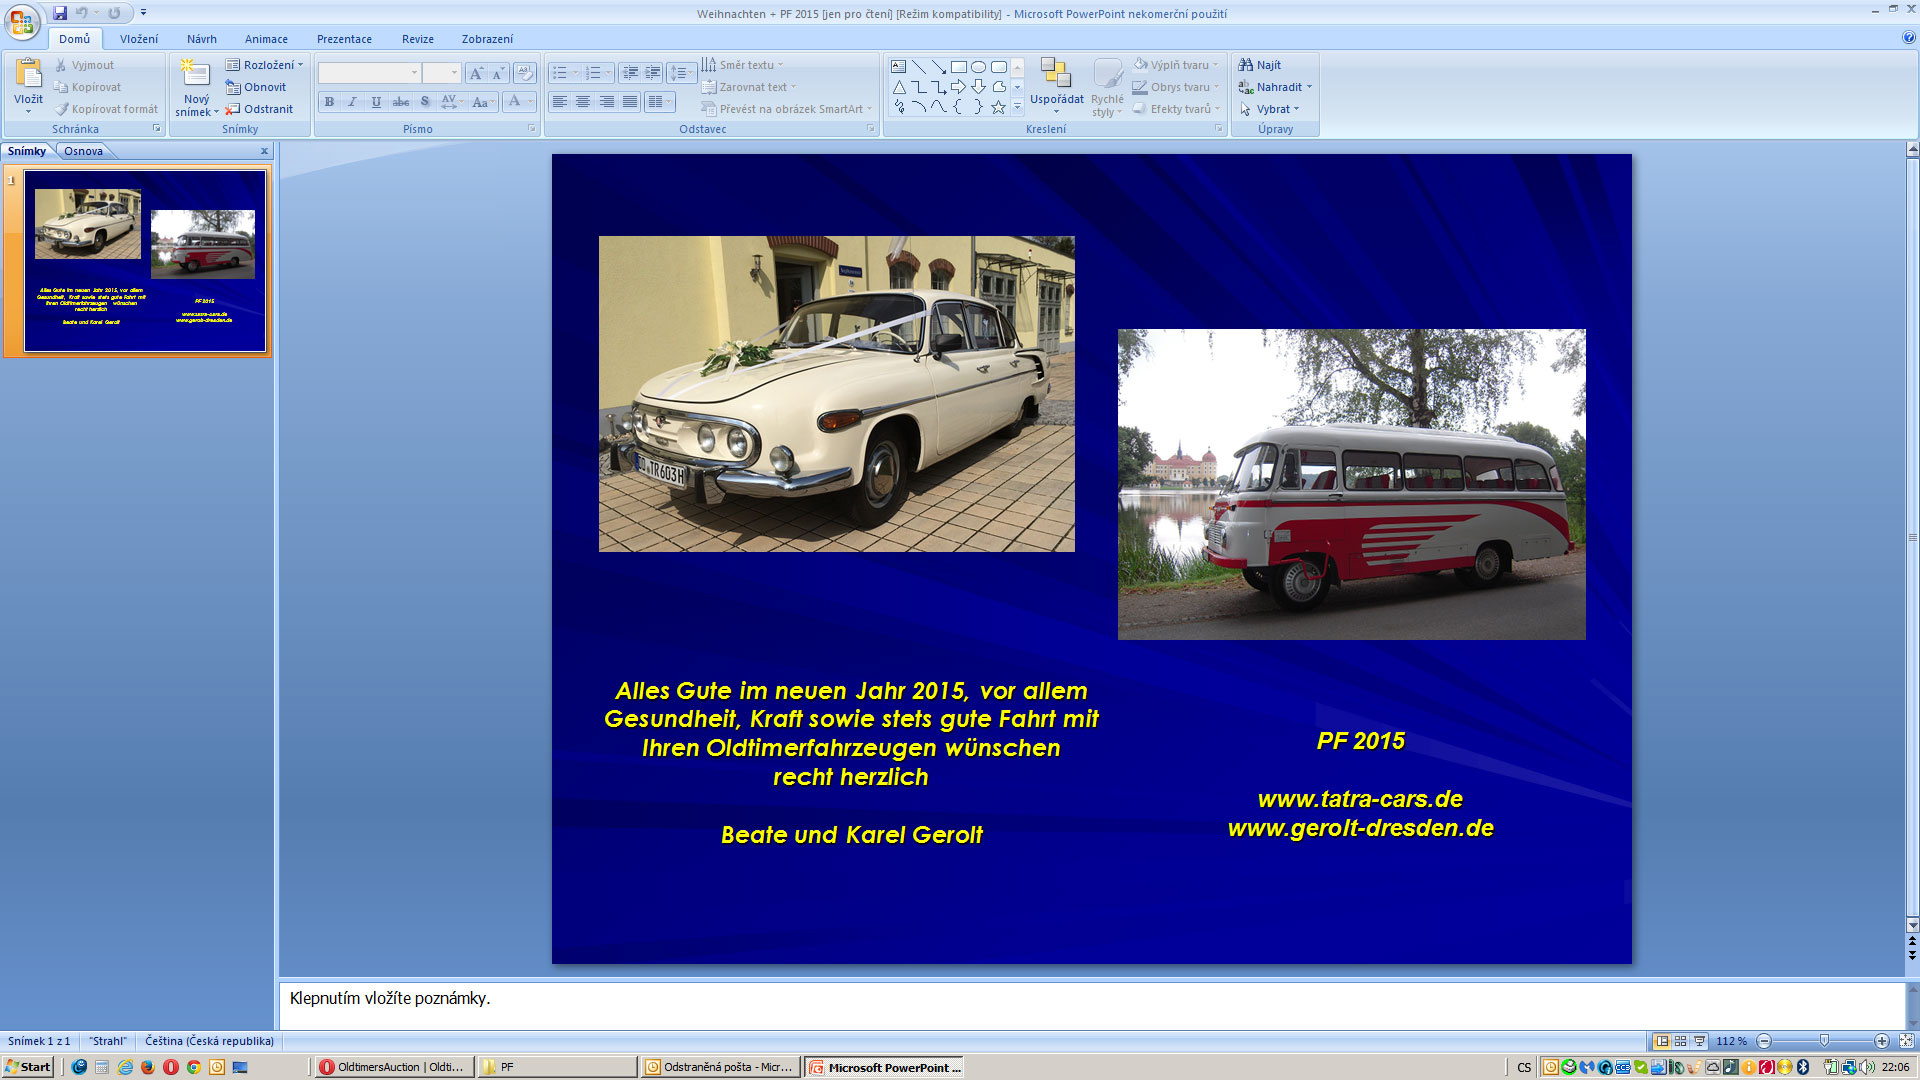Image resolution: width=1920 pixels, height=1080 pixels.
Task: Click the Save icon in quick access toolbar
Action: point(60,13)
